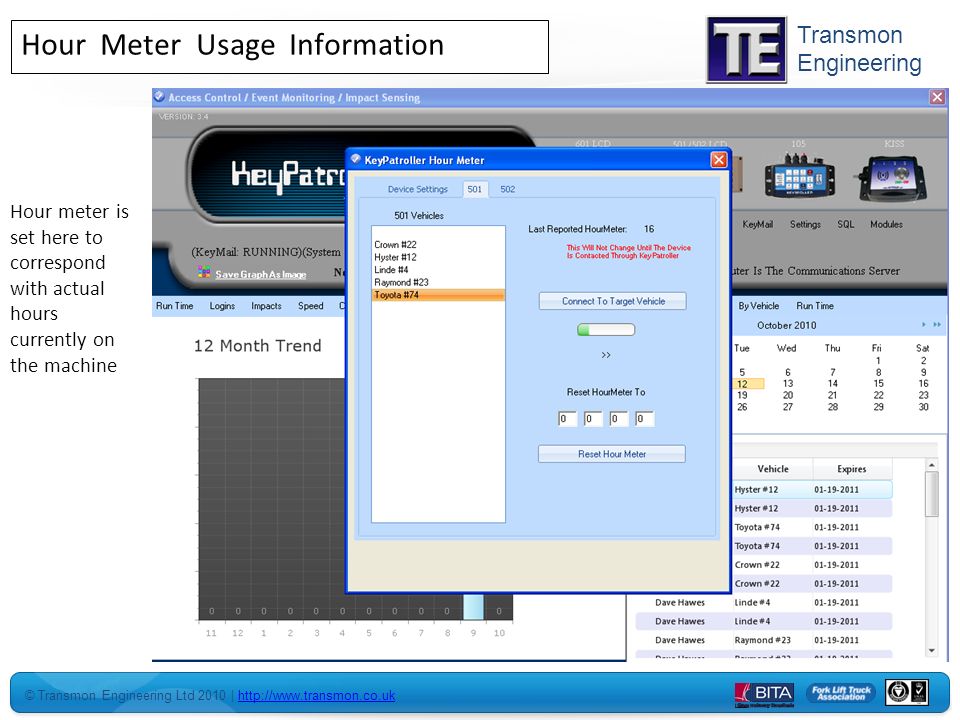The width and height of the screenshot is (960, 720).
Task: Open the Run Time tab at left
Action: point(174,306)
